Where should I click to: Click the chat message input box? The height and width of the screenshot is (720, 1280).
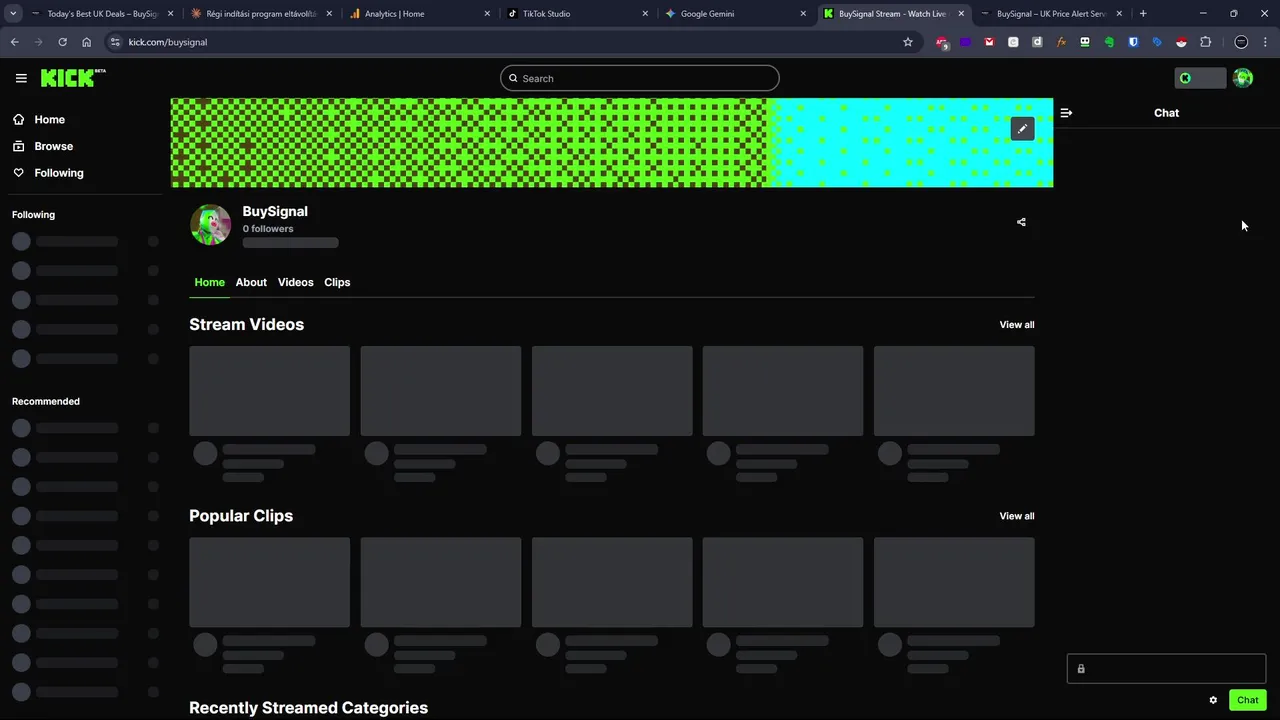[1166, 669]
